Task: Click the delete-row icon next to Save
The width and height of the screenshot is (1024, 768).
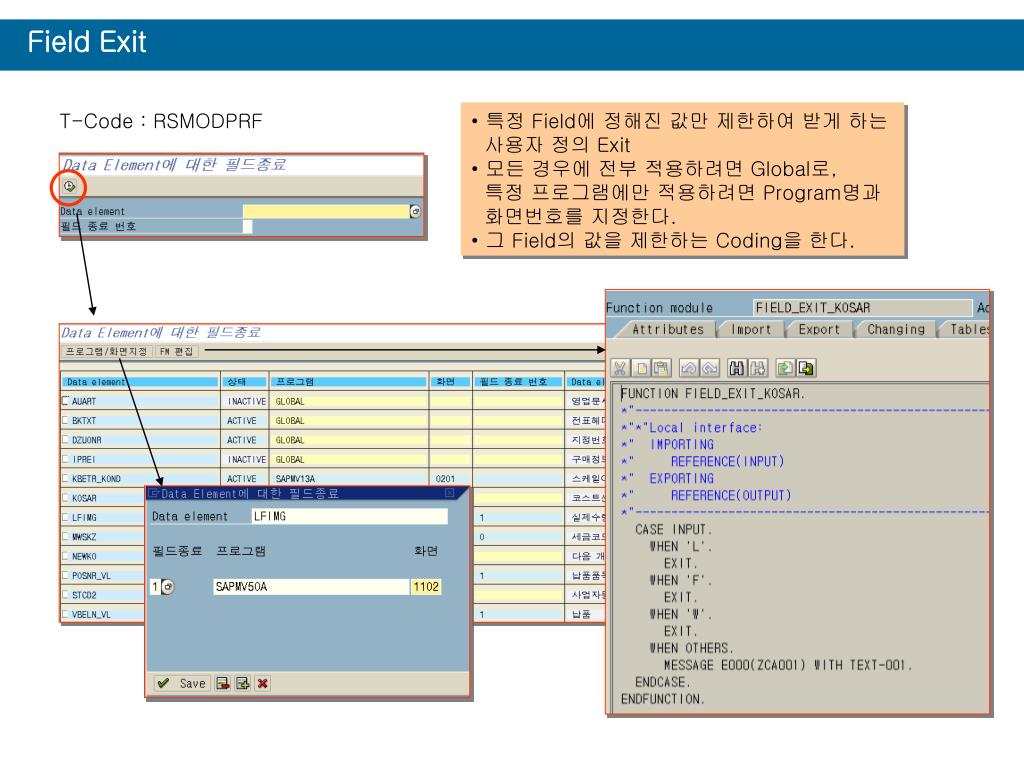Action: click(223, 683)
